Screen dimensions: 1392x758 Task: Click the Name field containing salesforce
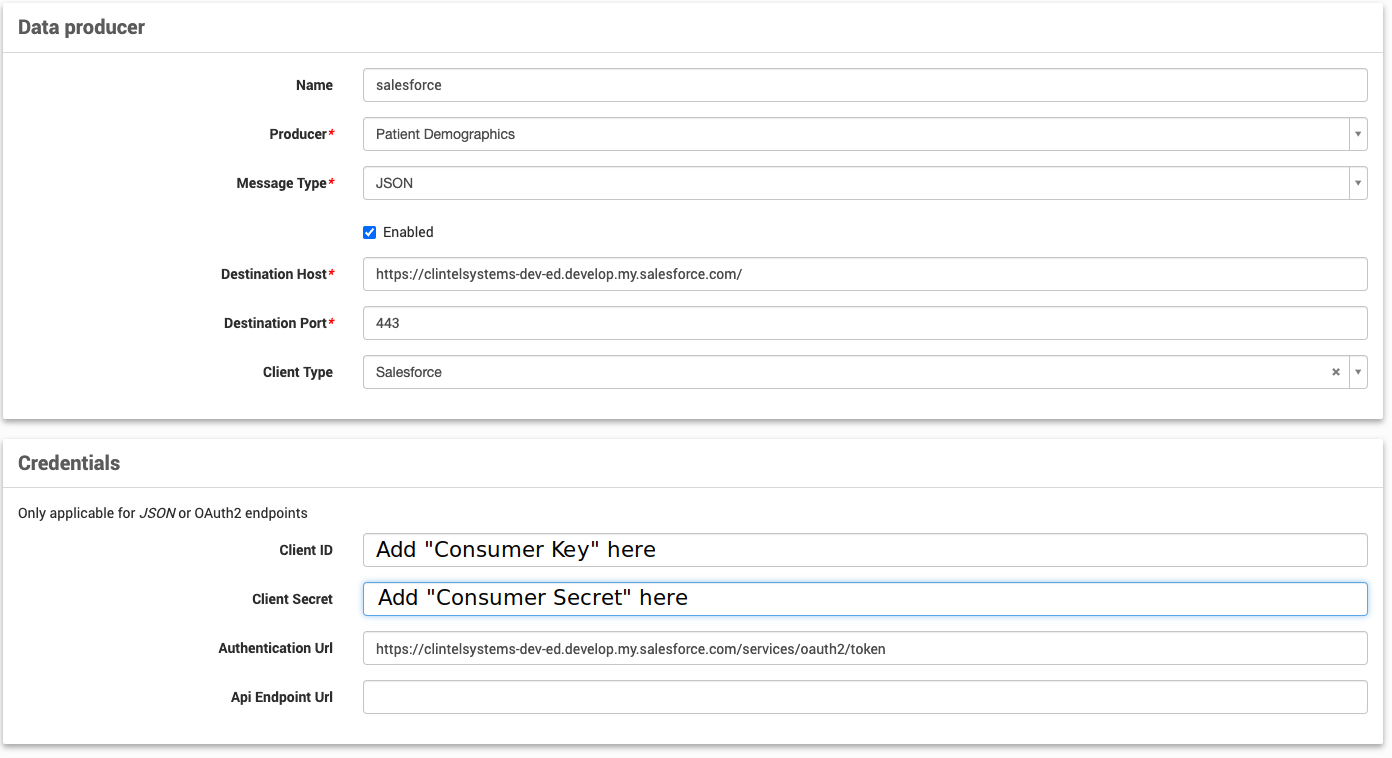[x=864, y=85]
